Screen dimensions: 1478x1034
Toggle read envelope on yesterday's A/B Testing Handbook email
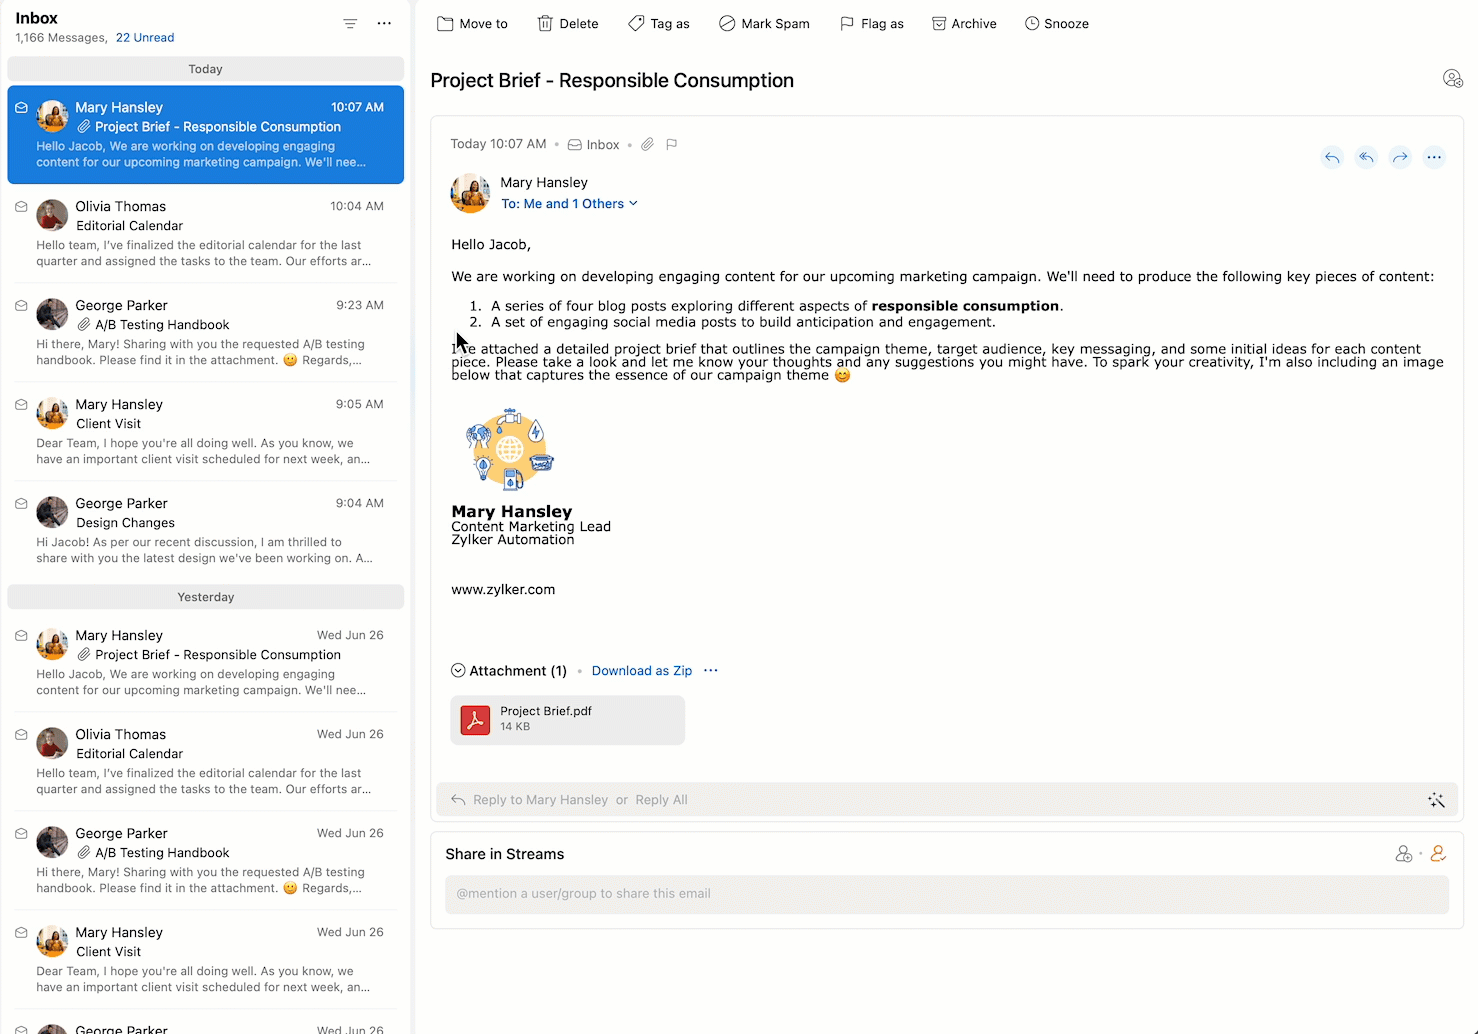21,833
